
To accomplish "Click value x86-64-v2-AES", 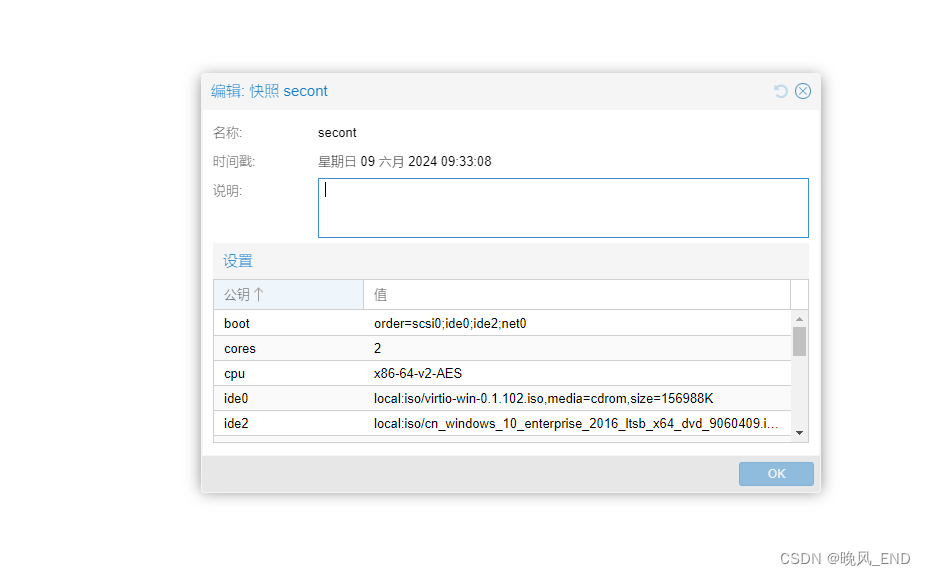I will (418, 373).
